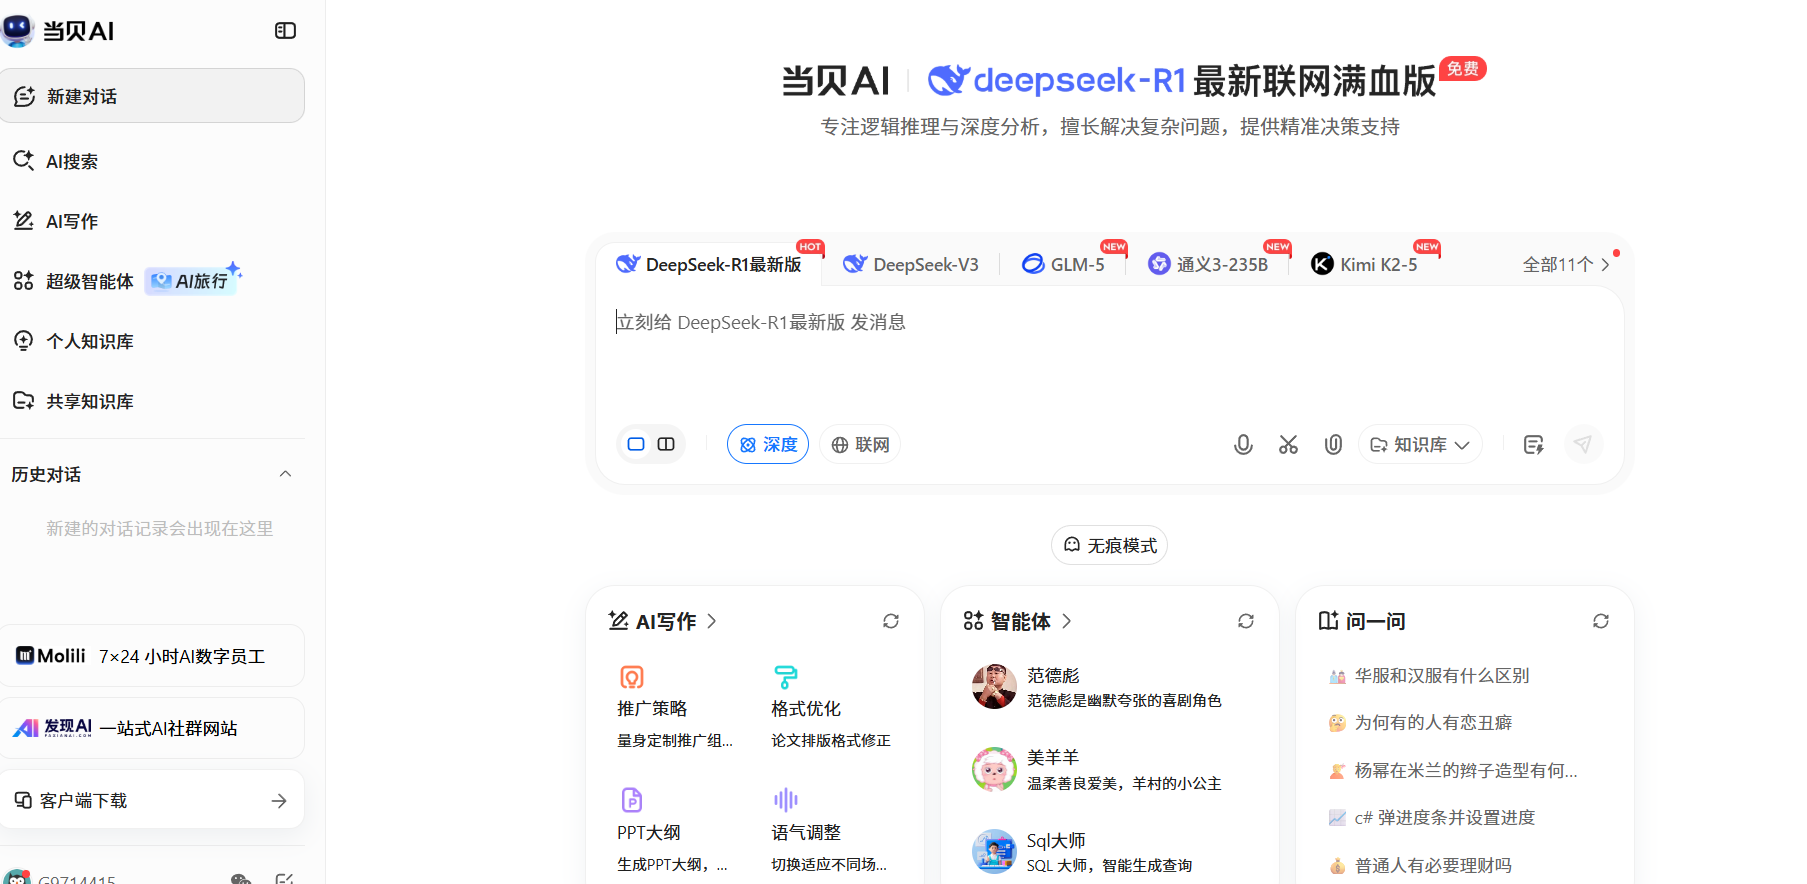Viewport: 1807px width, 884px height.
Task: Ask c# 弹进度条设置进度
Action: [1444, 818]
